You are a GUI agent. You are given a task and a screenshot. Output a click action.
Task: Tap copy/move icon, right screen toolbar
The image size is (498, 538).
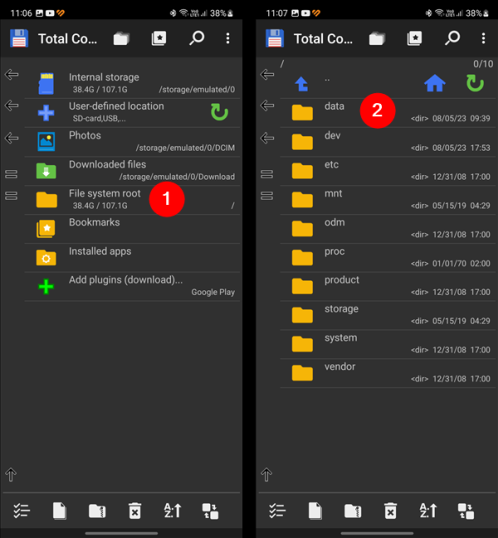click(466, 511)
